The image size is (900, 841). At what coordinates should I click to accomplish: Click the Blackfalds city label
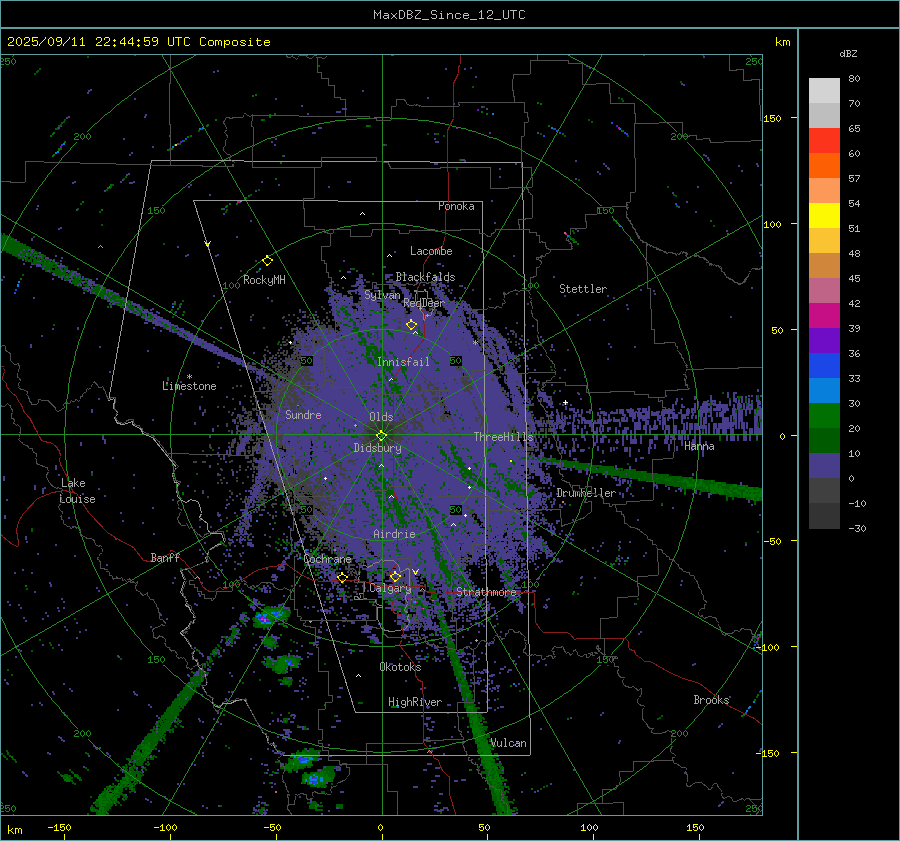point(425,277)
